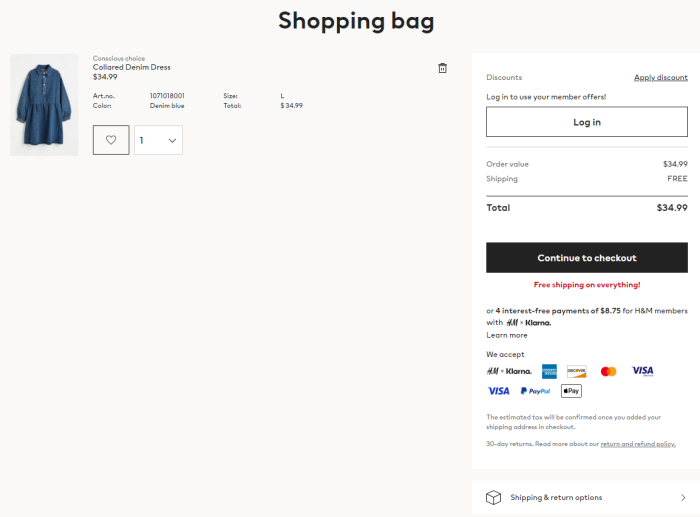Image resolution: width=700 pixels, height=517 pixels.
Task: Click the Mastercard payment icon
Action: [x=608, y=371]
